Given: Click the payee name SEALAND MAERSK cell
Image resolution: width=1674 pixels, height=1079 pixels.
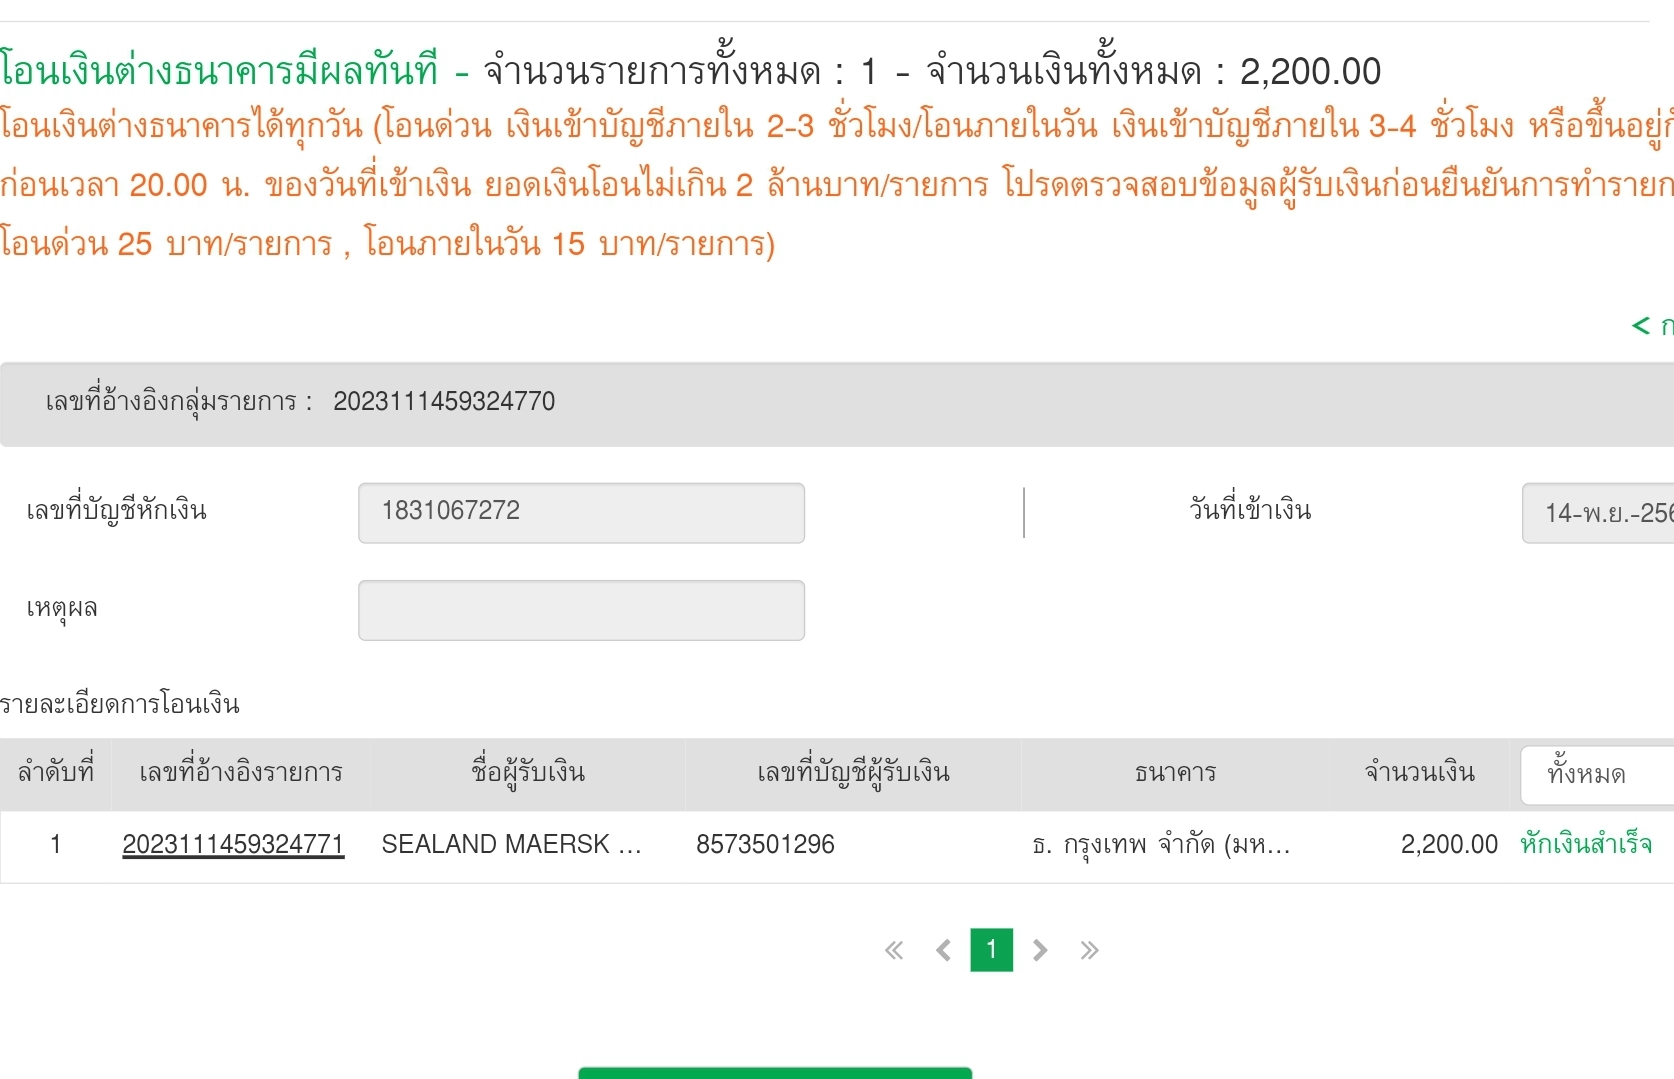Looking at the screenshot, I should click(511, 845).
